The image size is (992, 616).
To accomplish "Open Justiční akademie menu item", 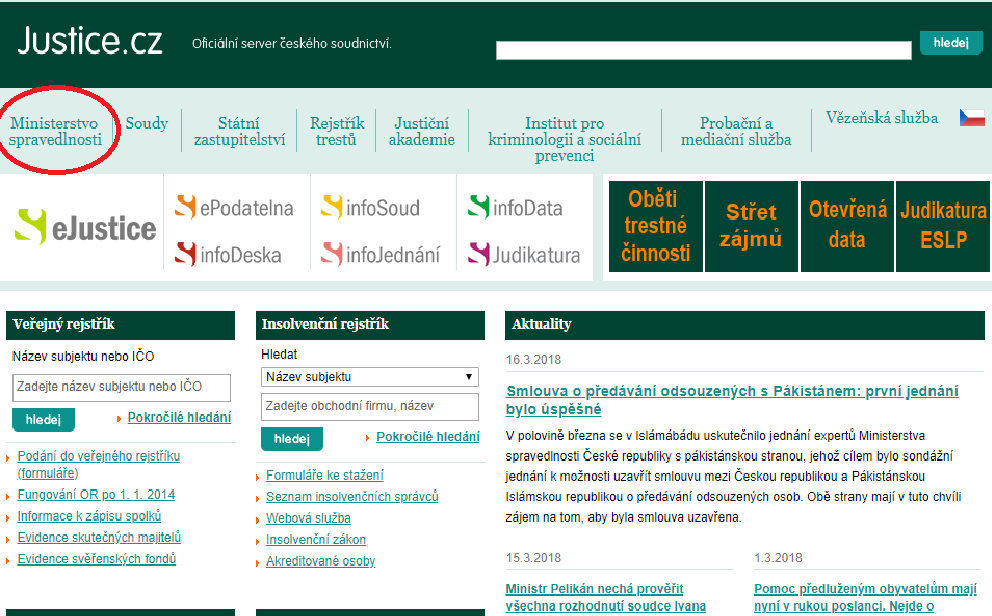I will [421, 131].
